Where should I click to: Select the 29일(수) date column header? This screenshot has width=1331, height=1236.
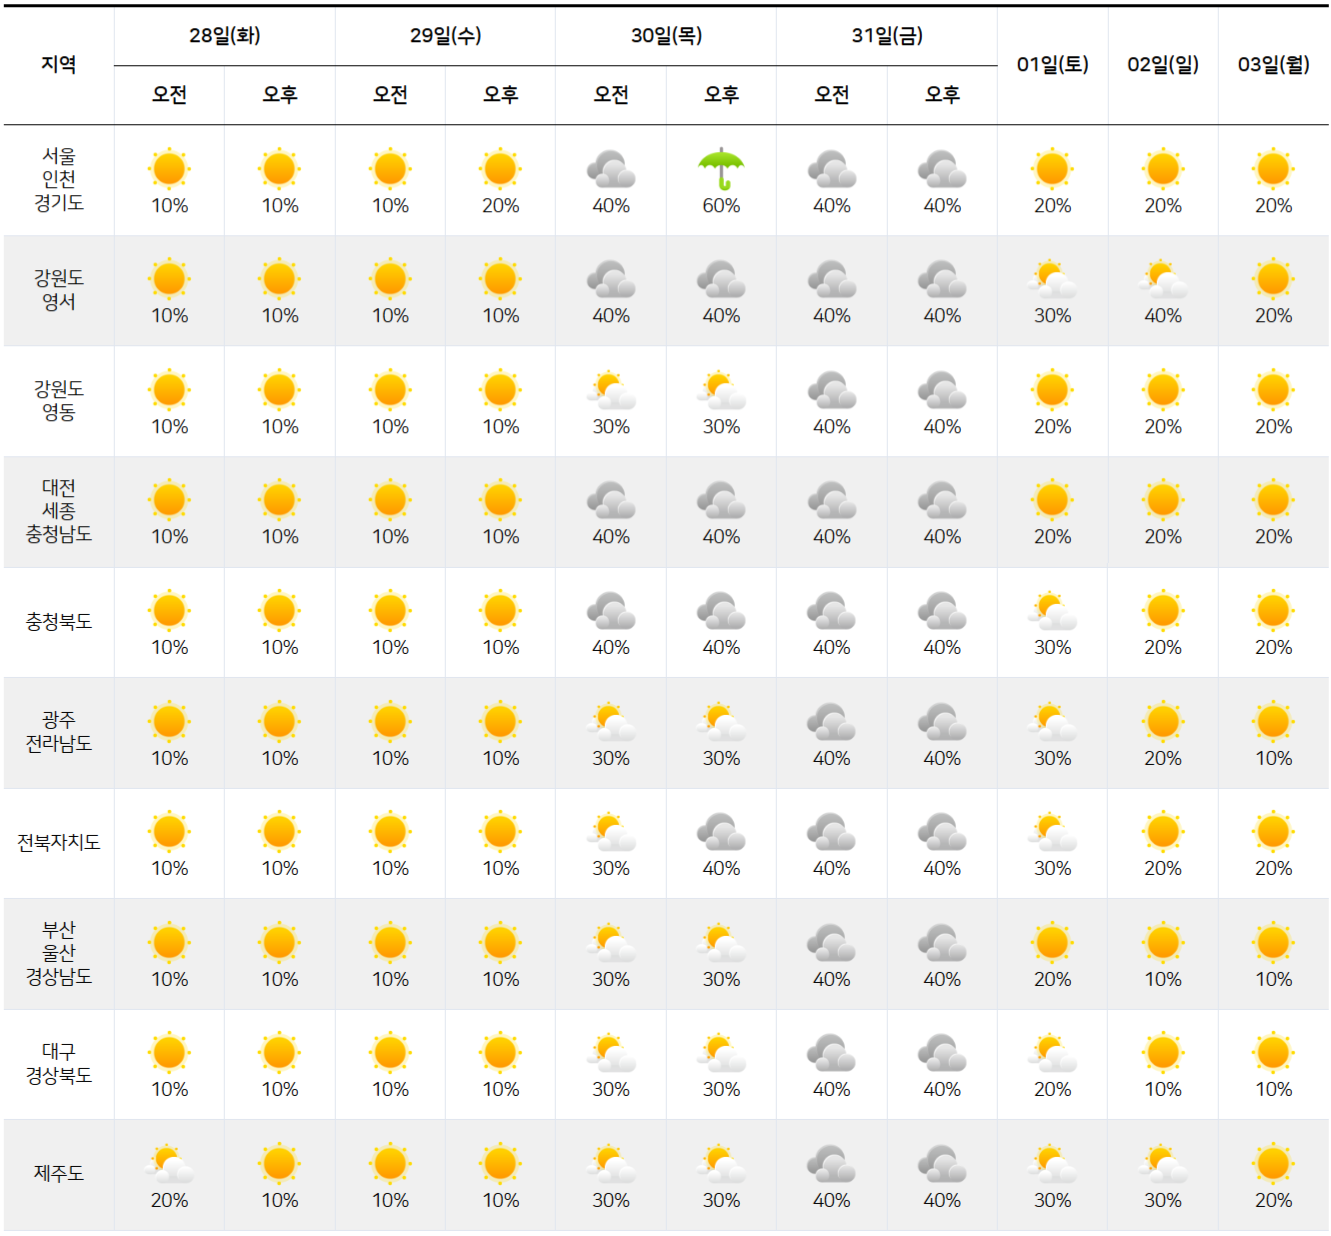pos(446,36)
